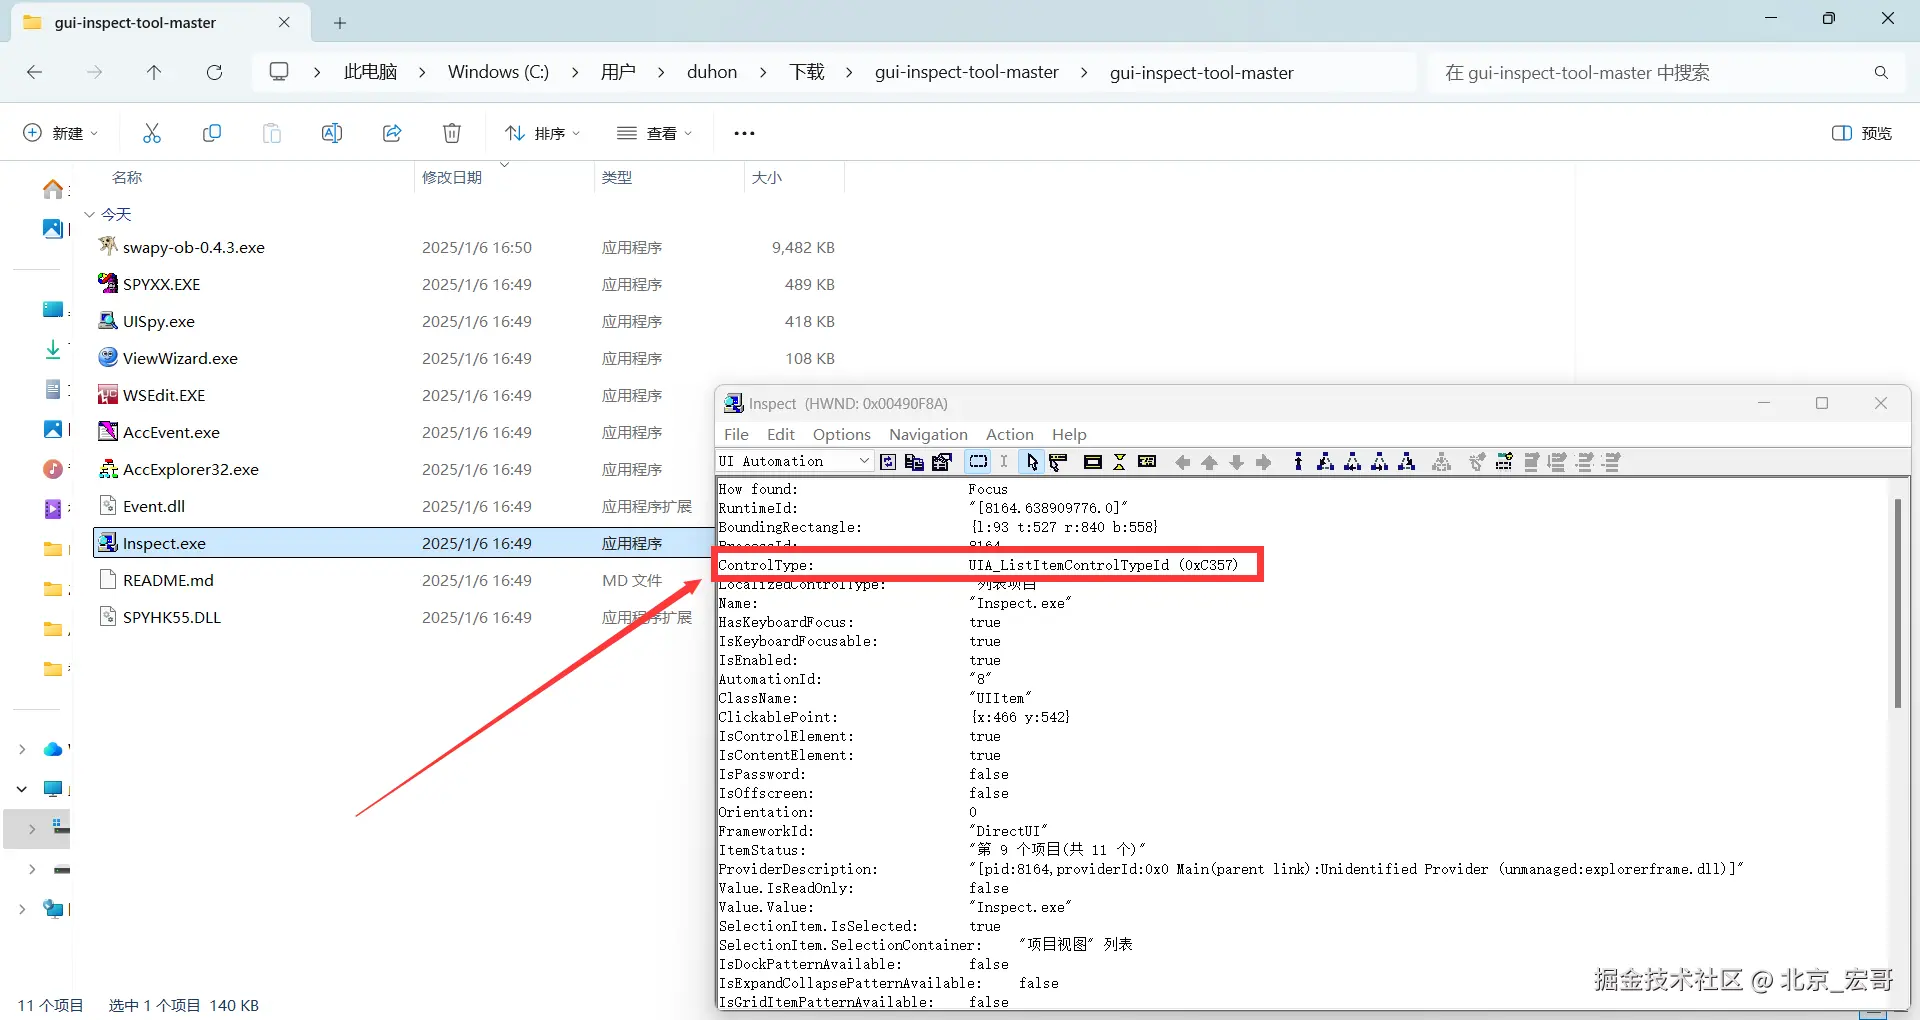Image resolution: width=1920 pixels, height=1020 pixels.
Task: Click the Copy icon in Explorer toolbar
Action: (212, 133)
